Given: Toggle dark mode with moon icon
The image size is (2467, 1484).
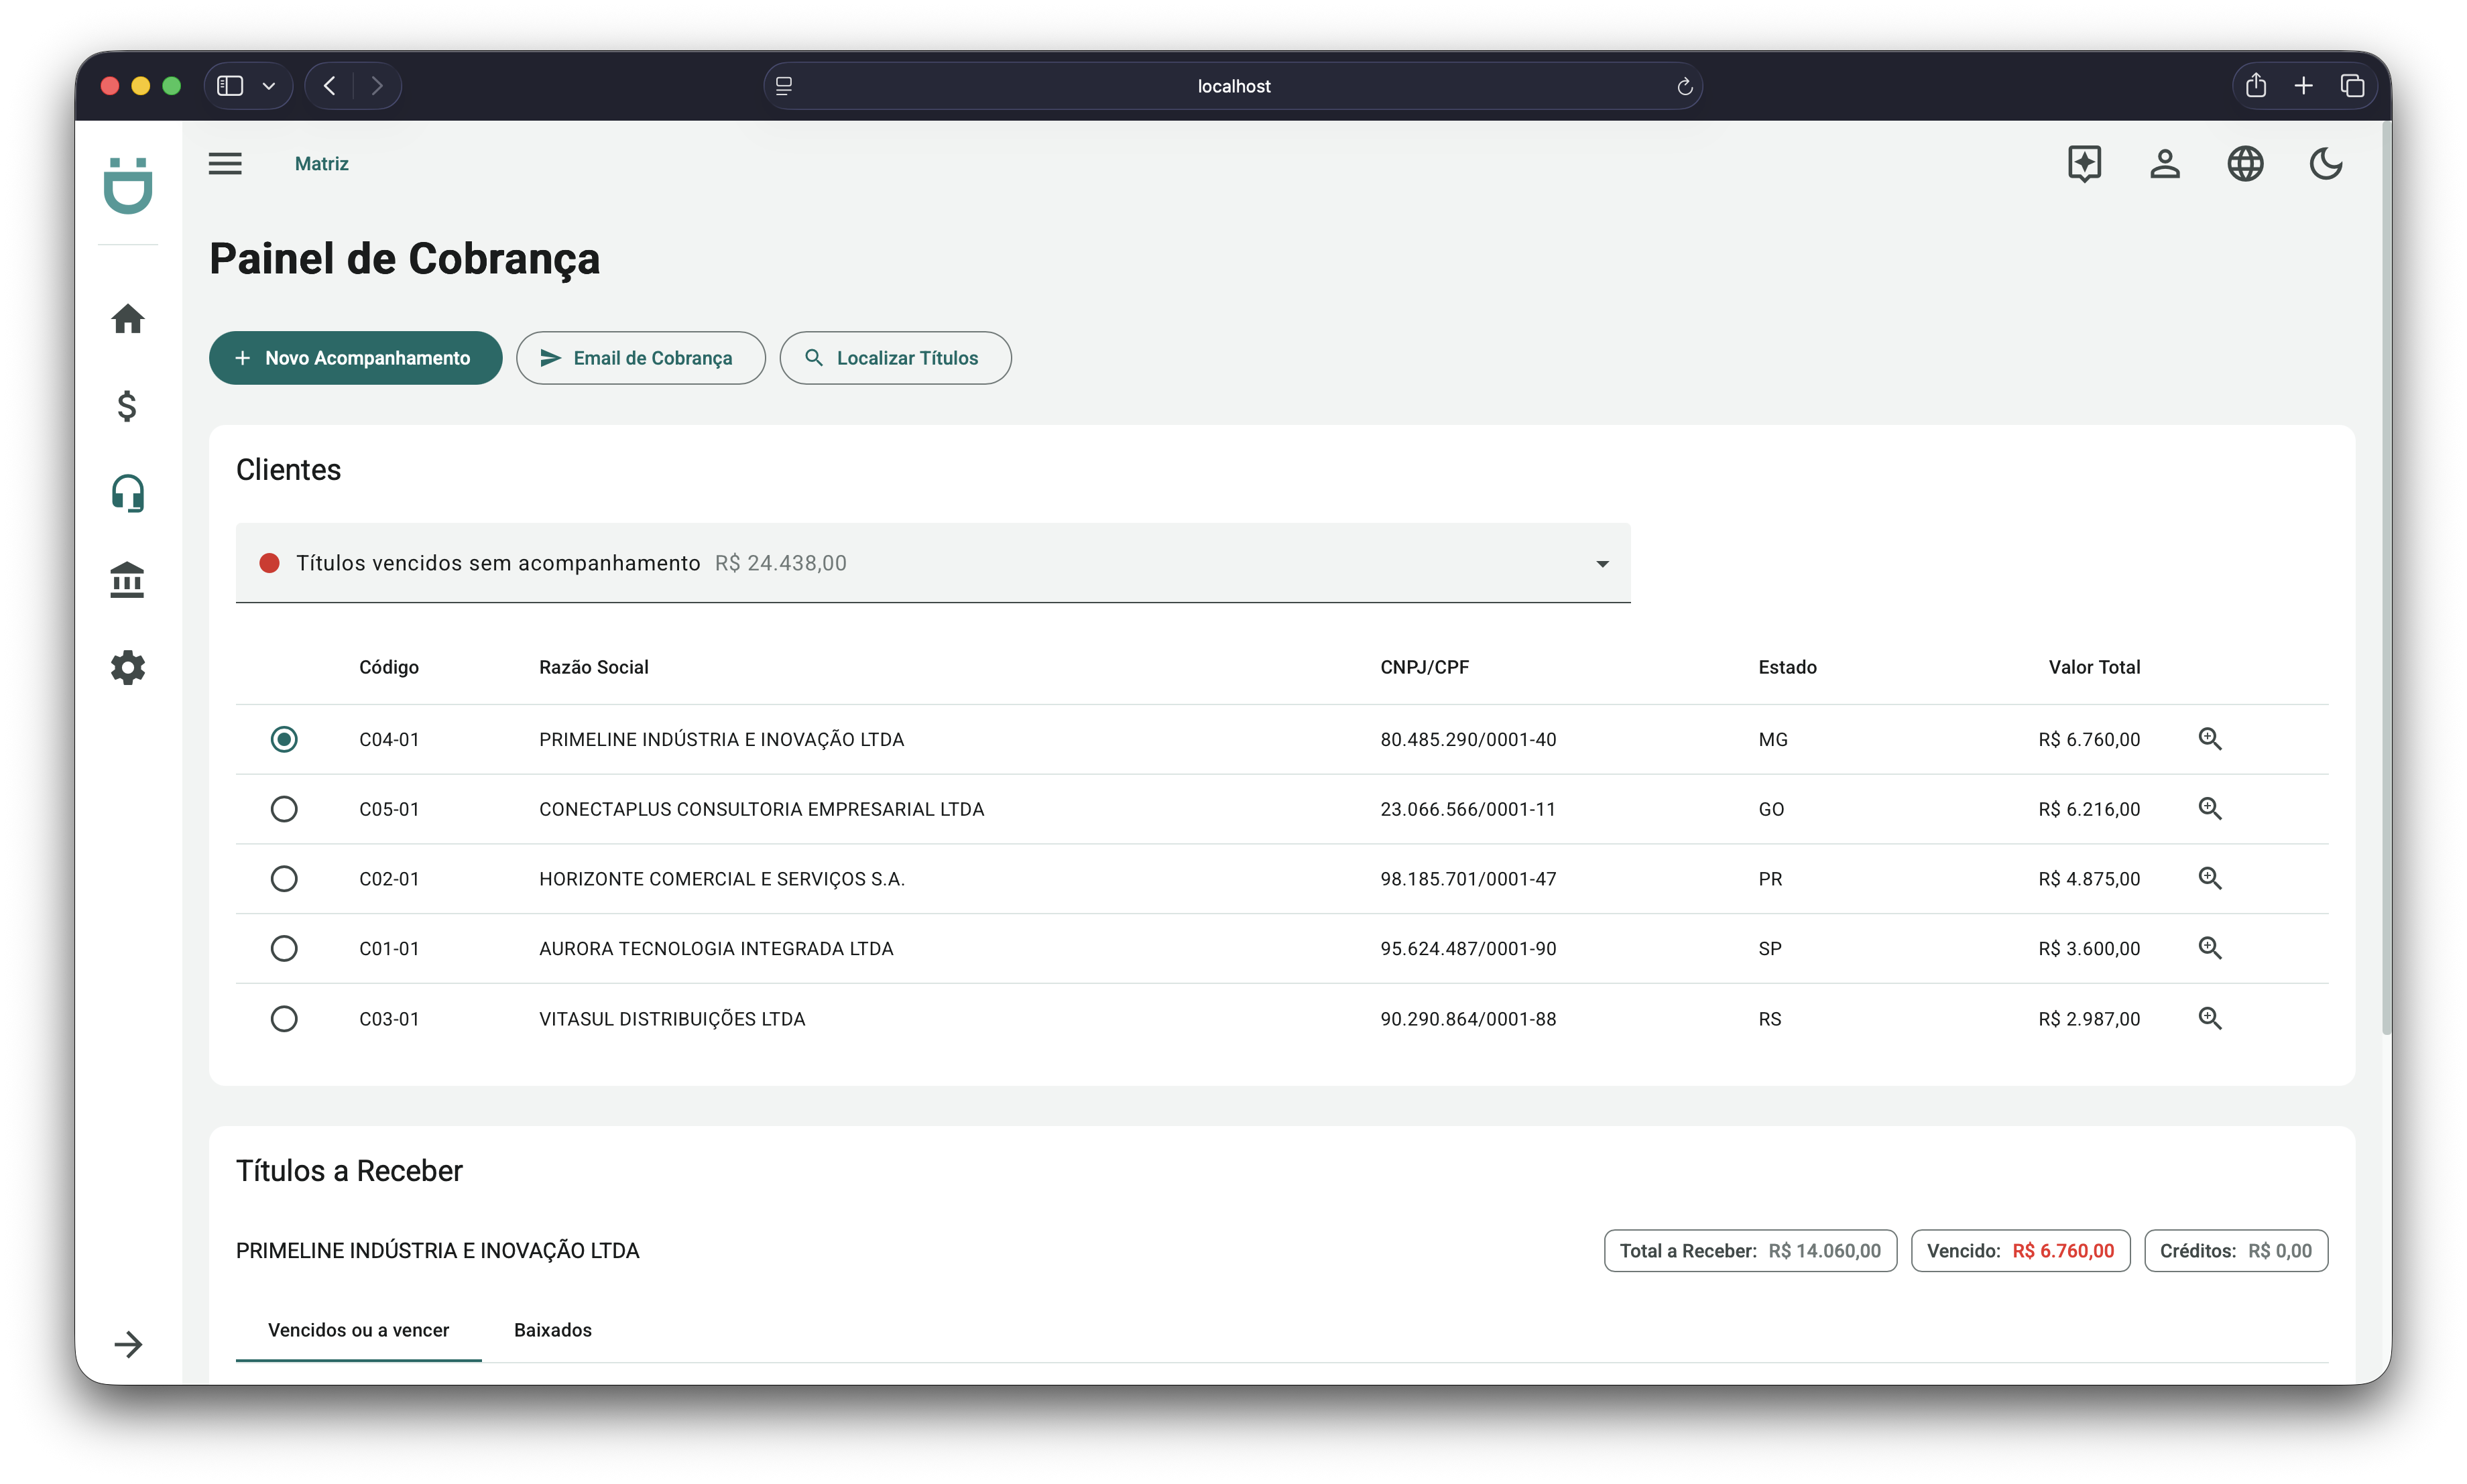Looking at the screenshot, I should 2325,163.
